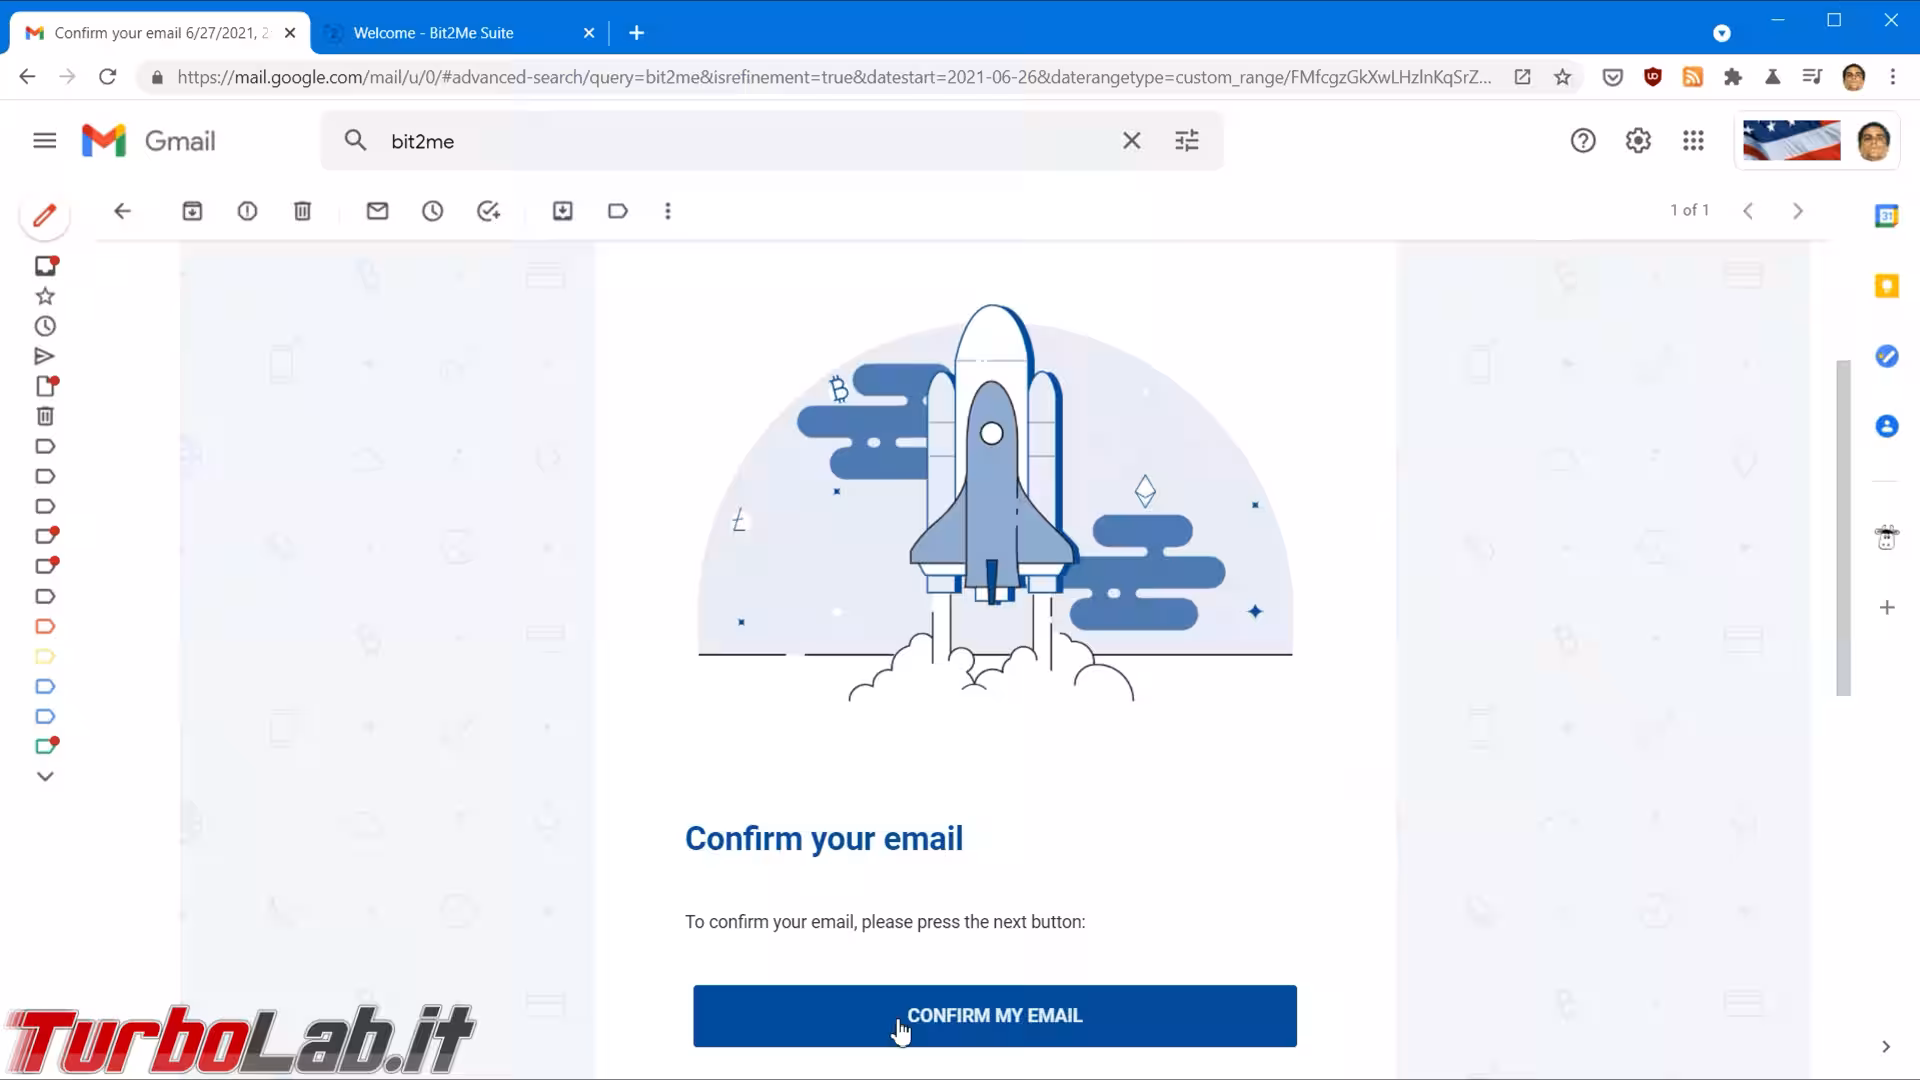Go back to search results arrow
This screenshot has height=1080, width=1920.
[x=122, y=211]
